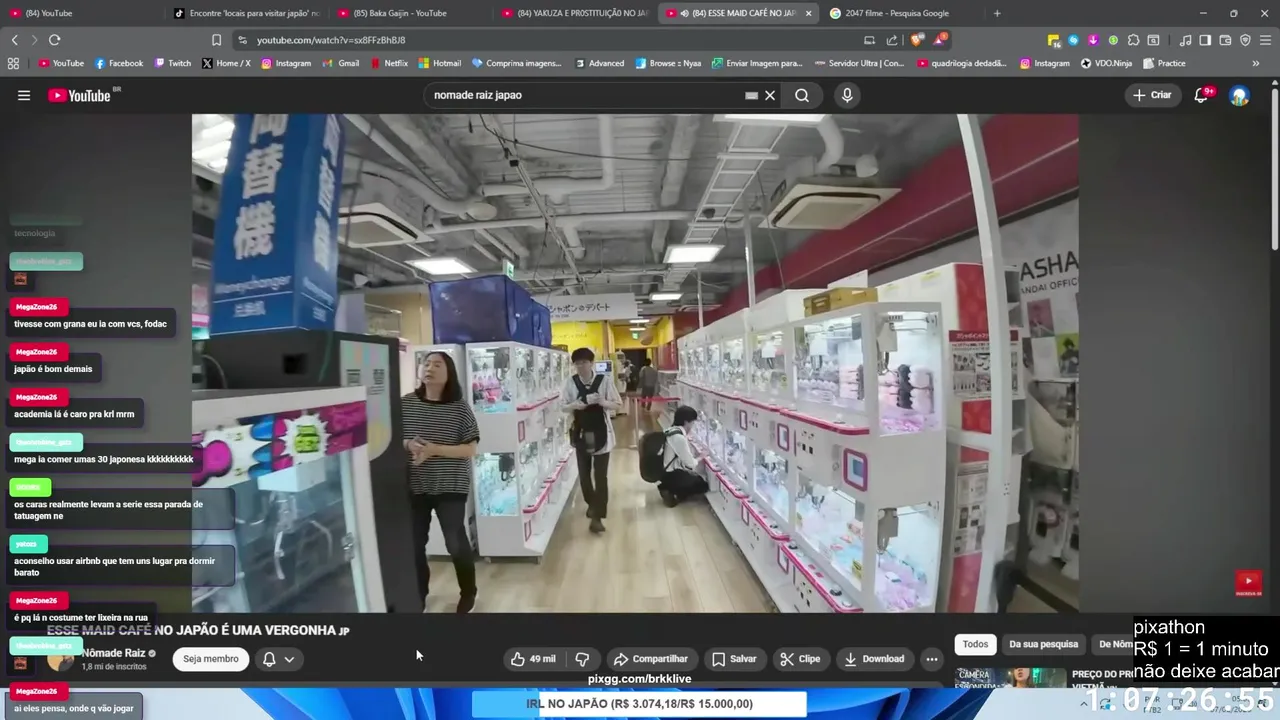1280x720 pixels.
Task: Switch to the 2047 filme Google tab
Action: click(900, 13)
